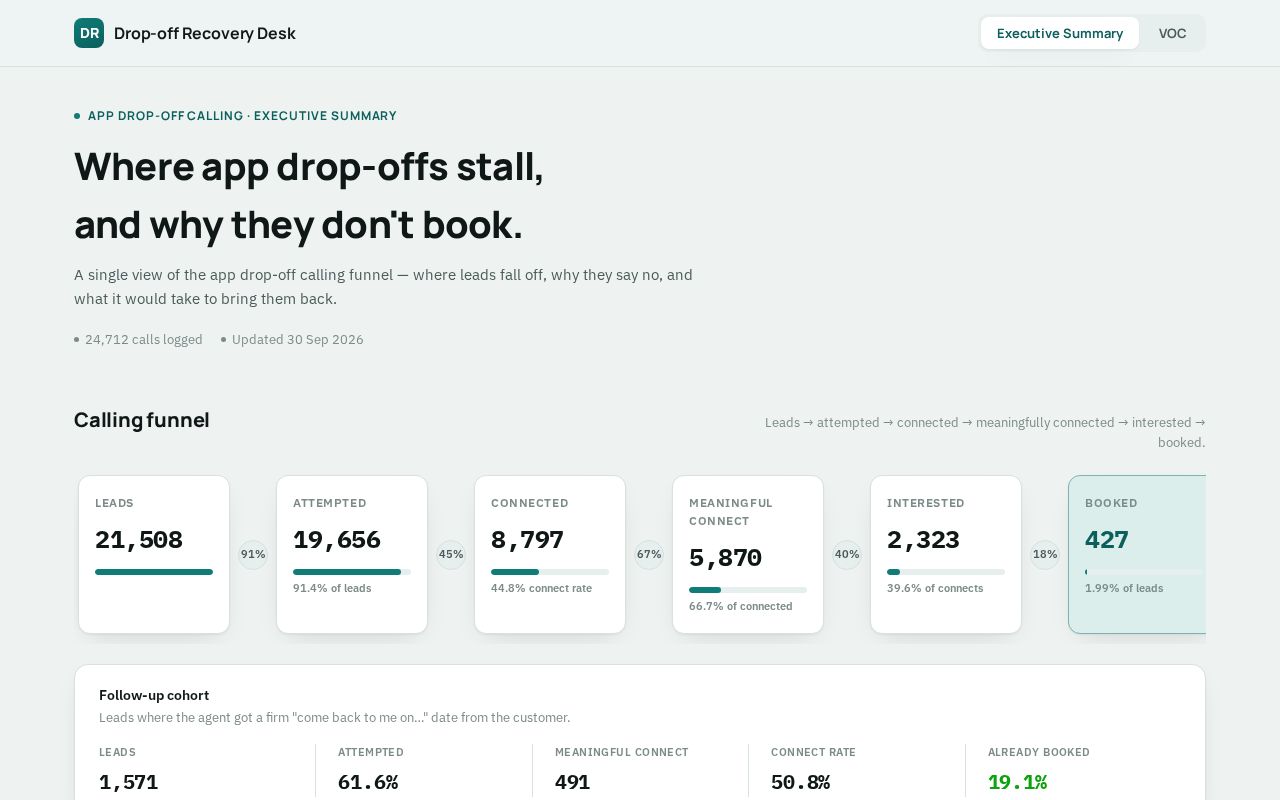Click the DR logo icon
The height and width of the screenshot is (800, 1280).
click(x=89, y=33)
